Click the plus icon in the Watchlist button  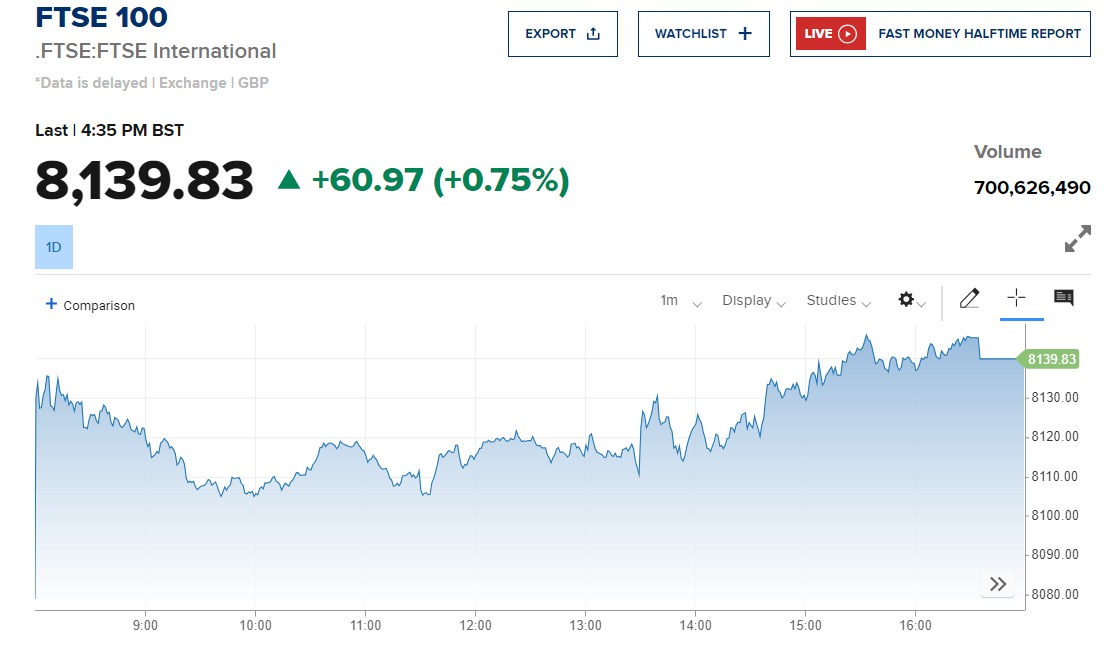[x=744, y=34]
